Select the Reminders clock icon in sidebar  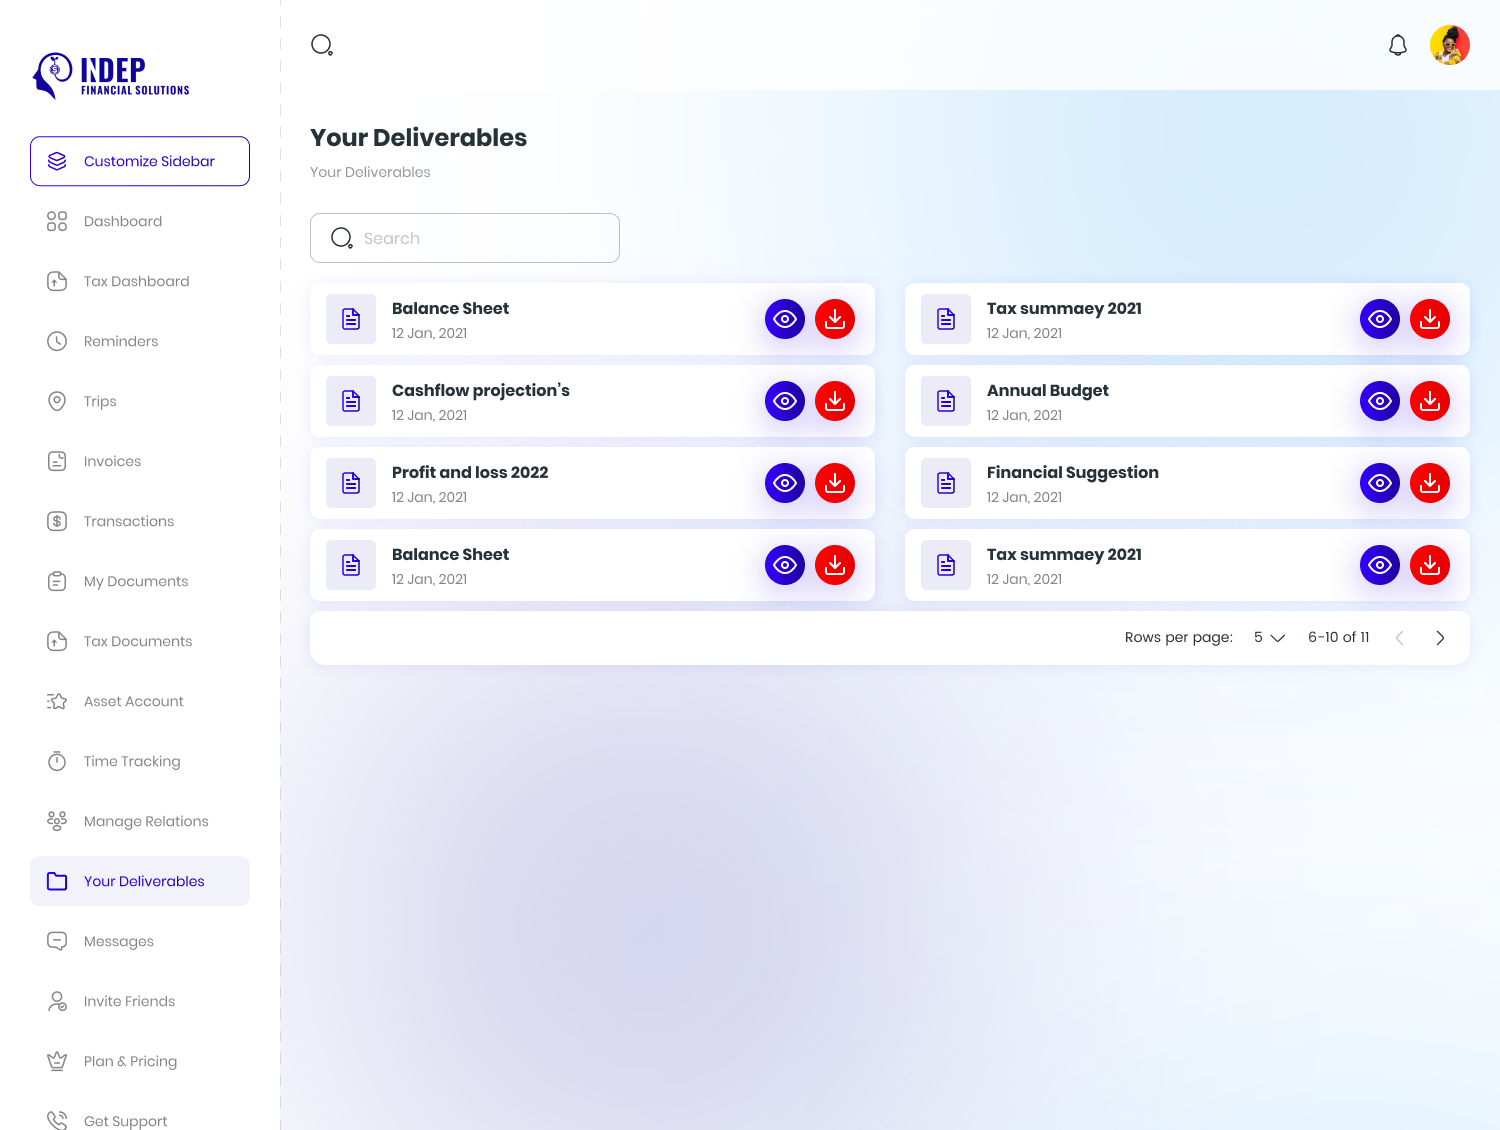(57, 341)
